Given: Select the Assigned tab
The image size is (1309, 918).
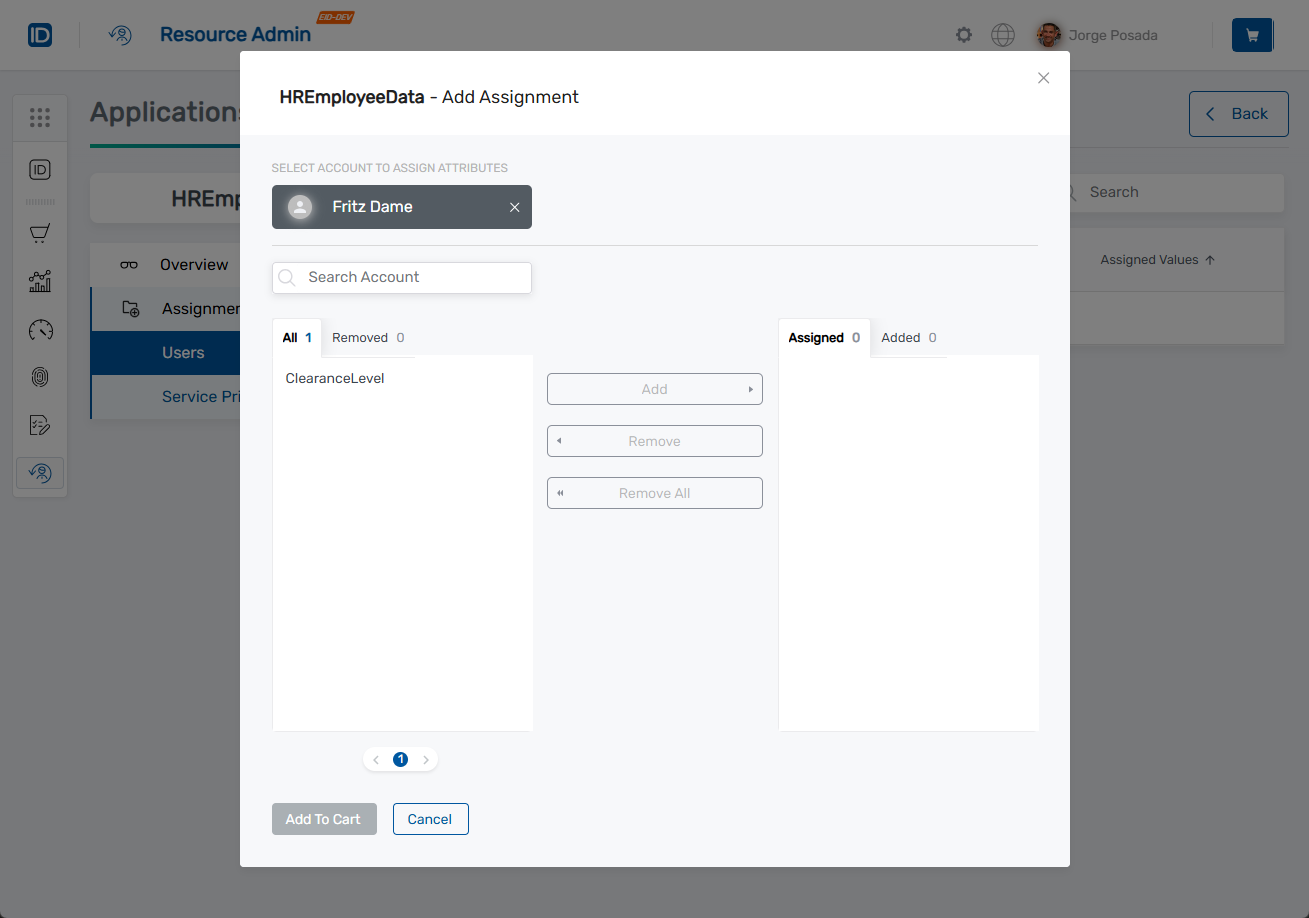Looking at the screenshot, I should pos(815,337).
